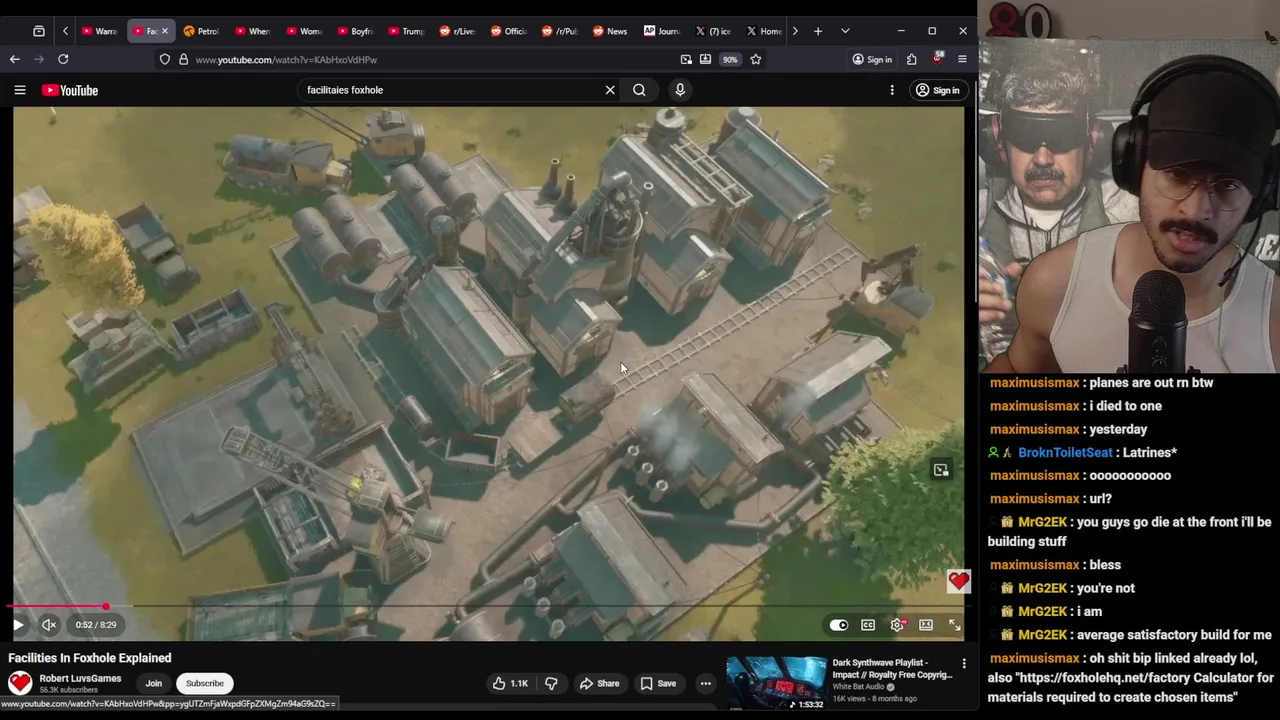Make the video full screen

pyautogui.click(x=954, y=625)
